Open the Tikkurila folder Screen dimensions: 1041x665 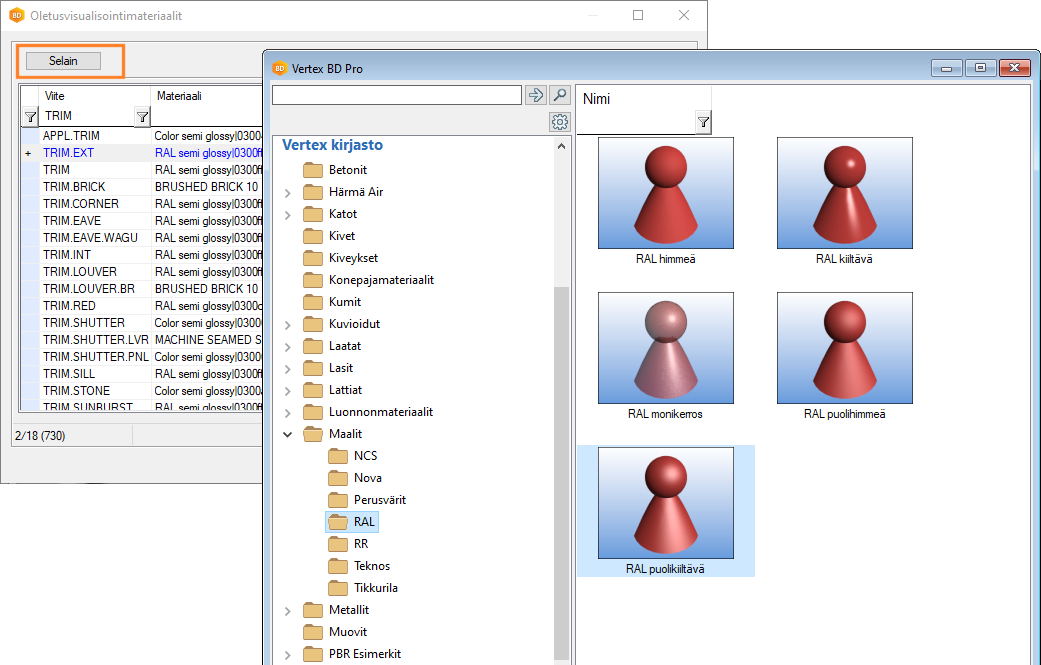375,588
